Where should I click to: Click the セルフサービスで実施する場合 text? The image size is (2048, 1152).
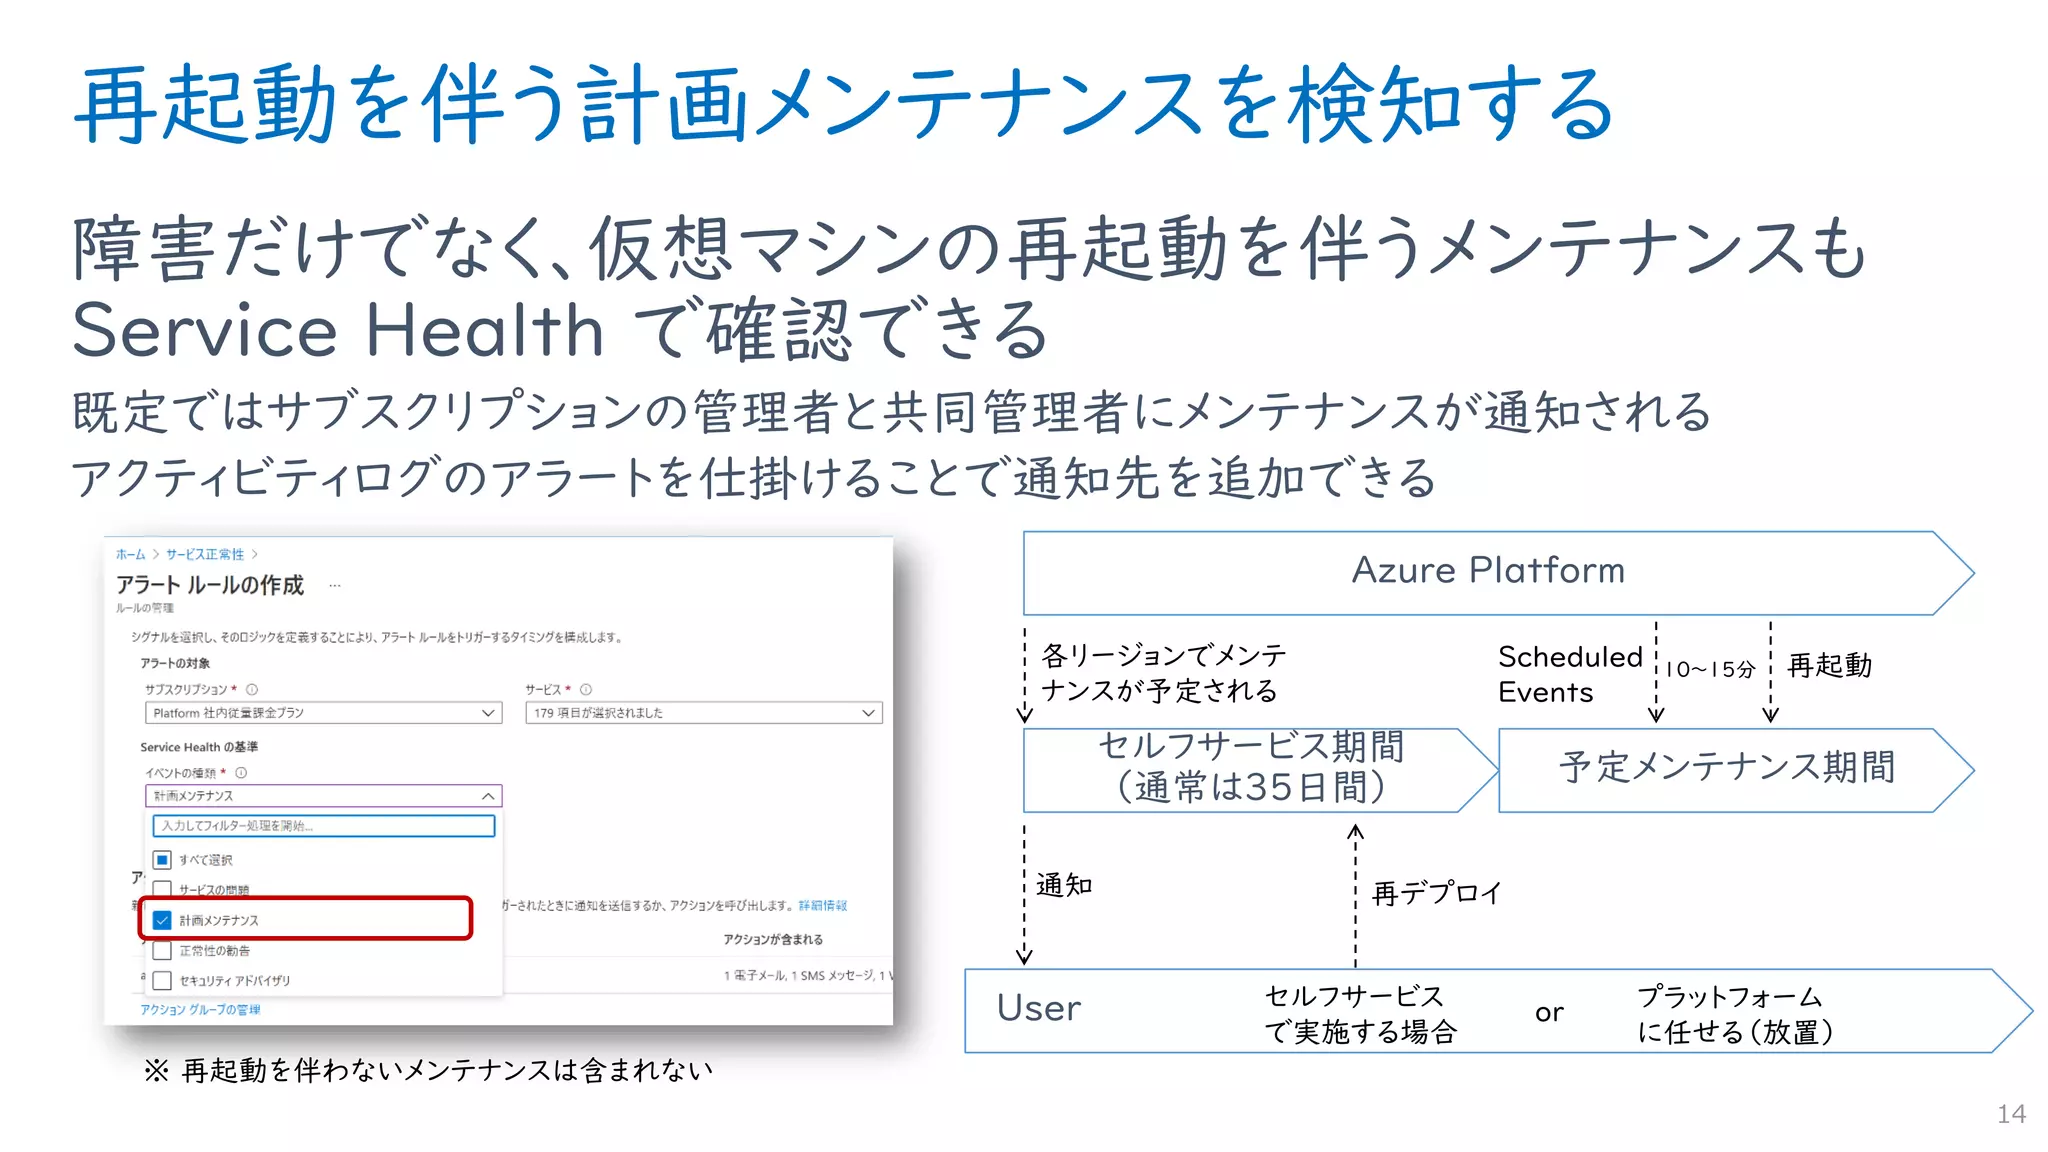click(x=1361, y=1014)
